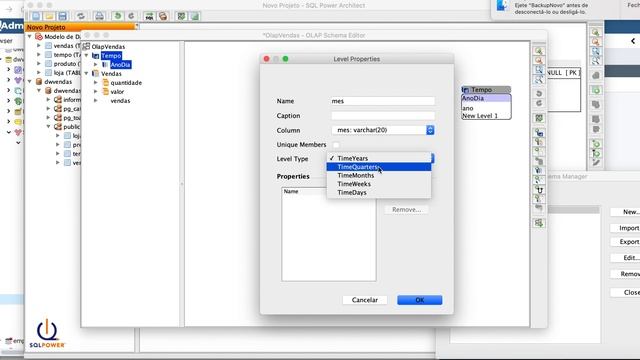Click the Remove... button beside Properties list
Viewport: 640px width, 360px height.
406,209
